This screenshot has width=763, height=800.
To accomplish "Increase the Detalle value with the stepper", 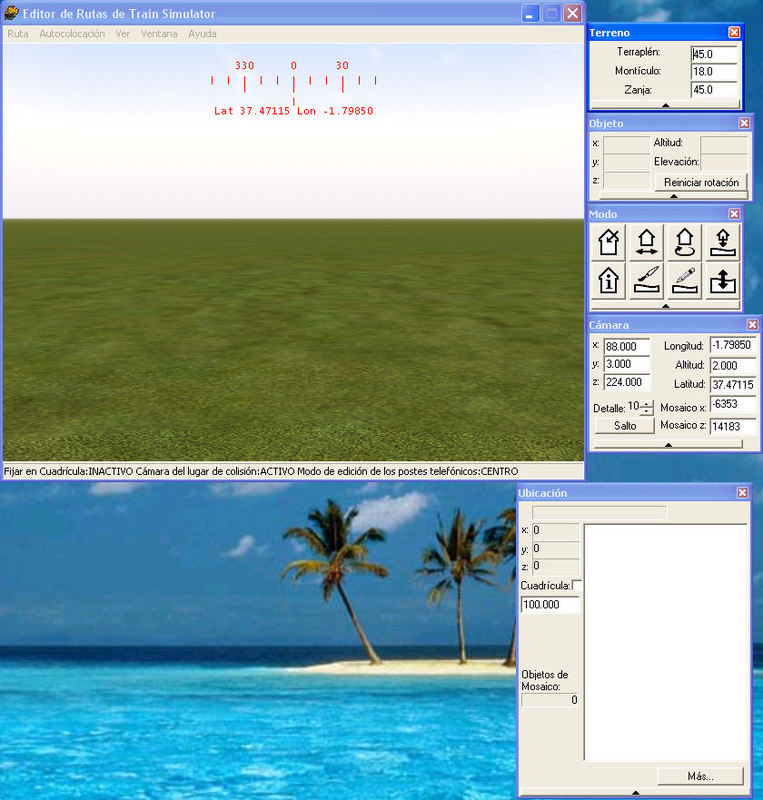I will 647,403.
